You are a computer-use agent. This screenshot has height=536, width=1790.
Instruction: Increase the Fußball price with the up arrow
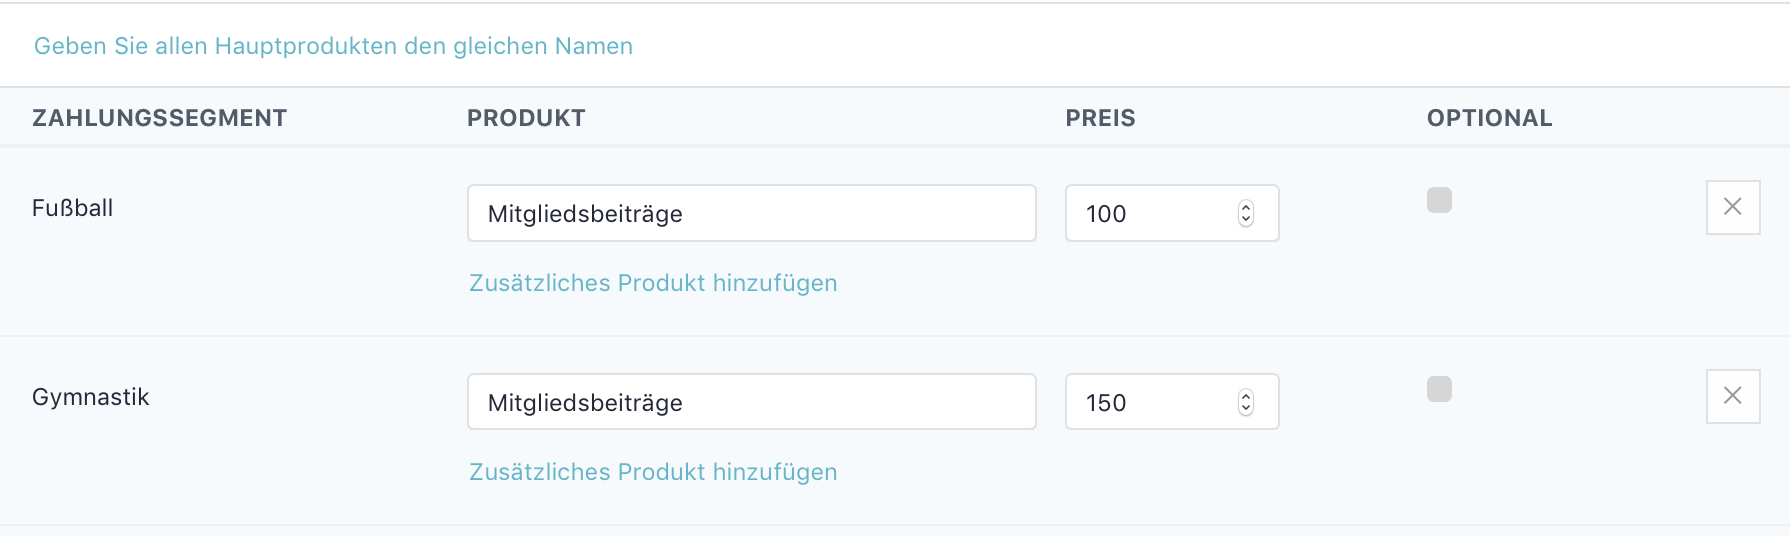coord(1246,207)
